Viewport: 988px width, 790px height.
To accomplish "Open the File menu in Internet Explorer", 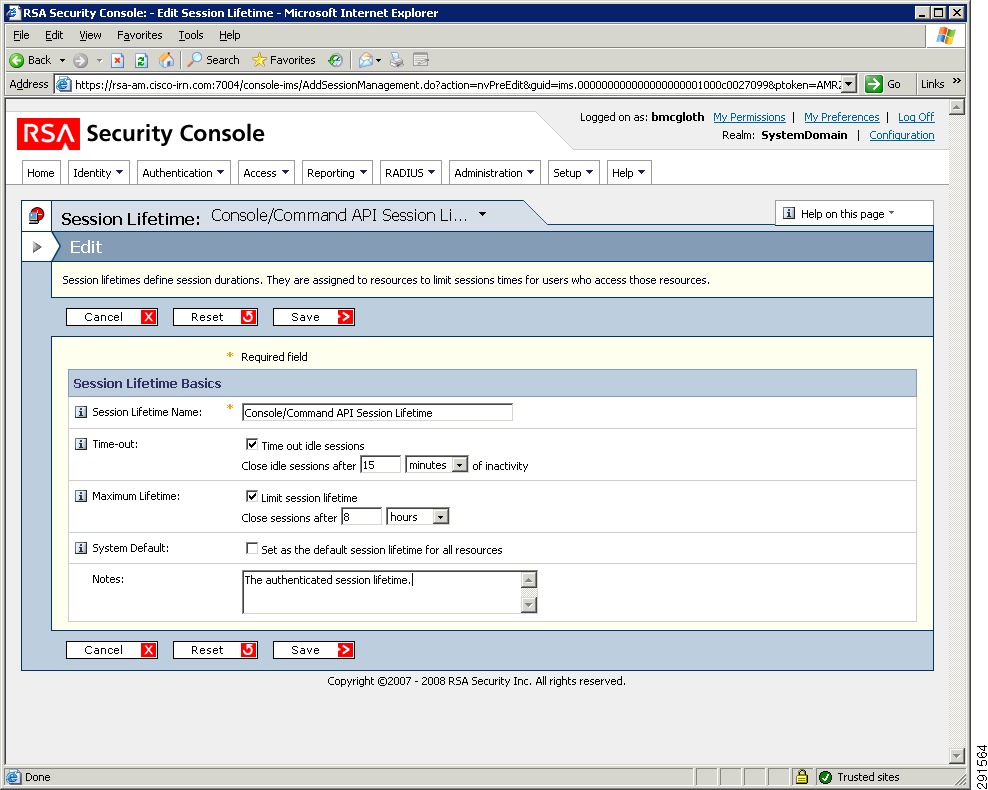I will coord(21,35).
